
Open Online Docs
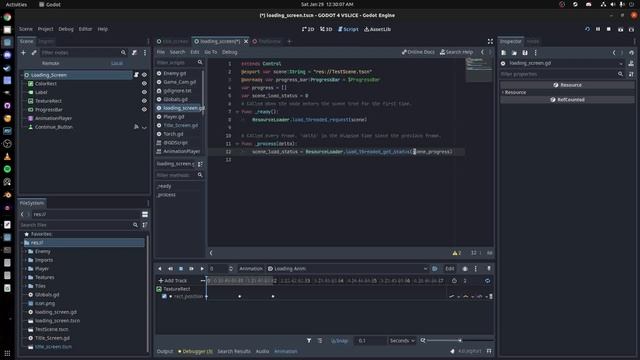tap(418, 52)
